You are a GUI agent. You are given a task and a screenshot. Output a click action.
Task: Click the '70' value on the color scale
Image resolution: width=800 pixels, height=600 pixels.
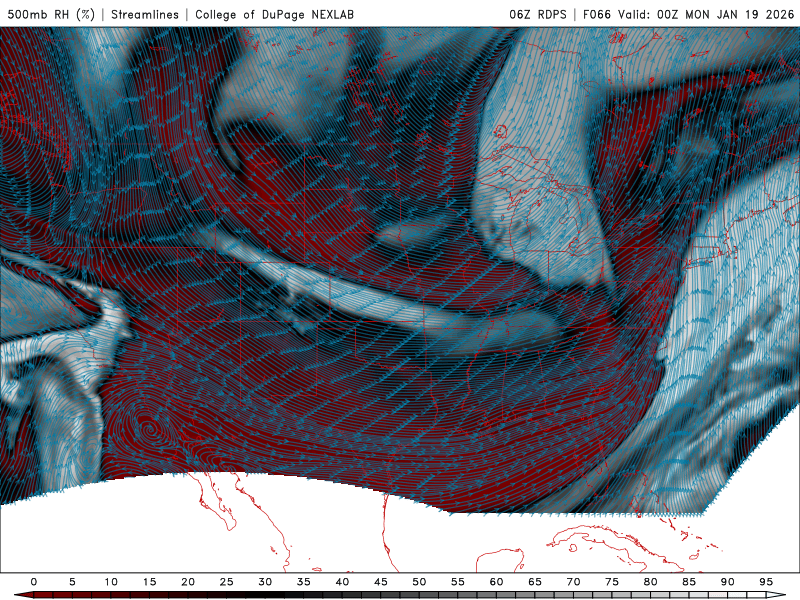pyautogui.click(x=573, y=582)
